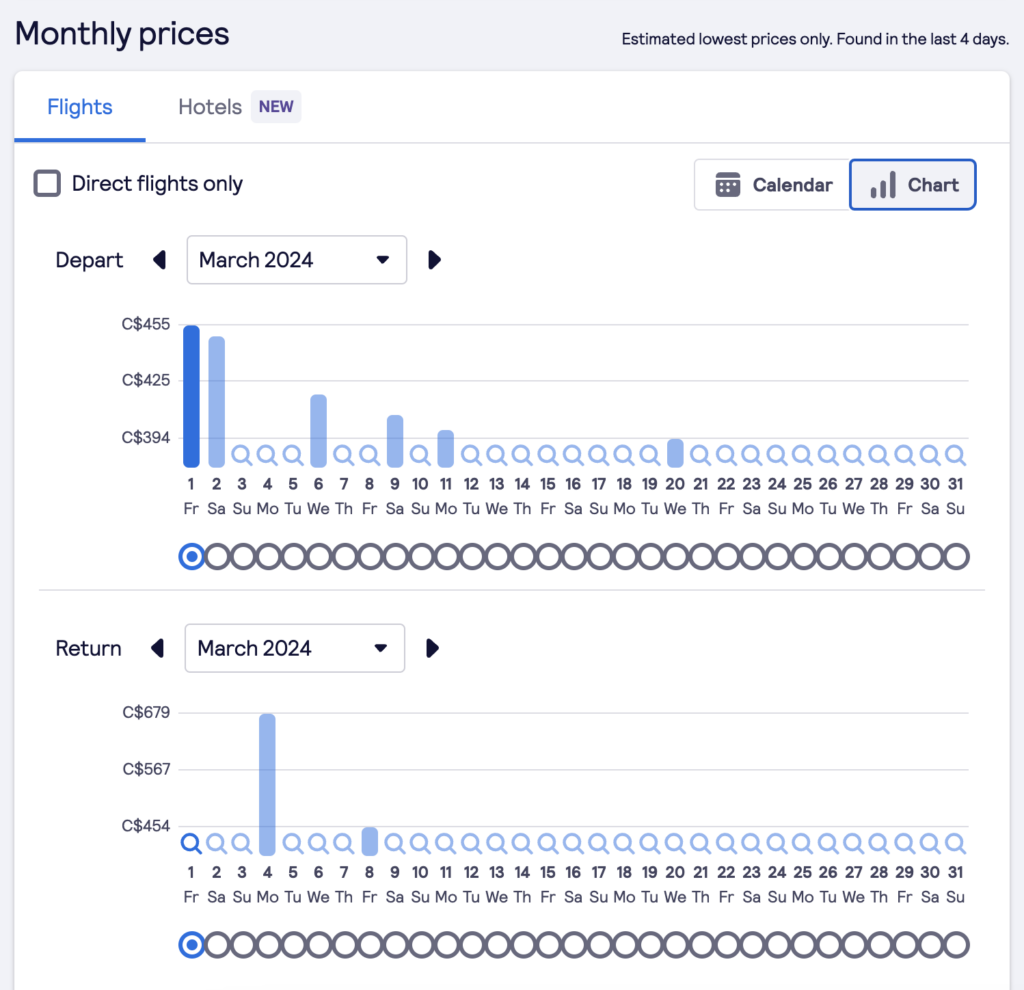Image resolution: width=1024 pixels, height=990 pixels.
Task: Click the search magnifier for return March 1
Action: click(191, 843)
